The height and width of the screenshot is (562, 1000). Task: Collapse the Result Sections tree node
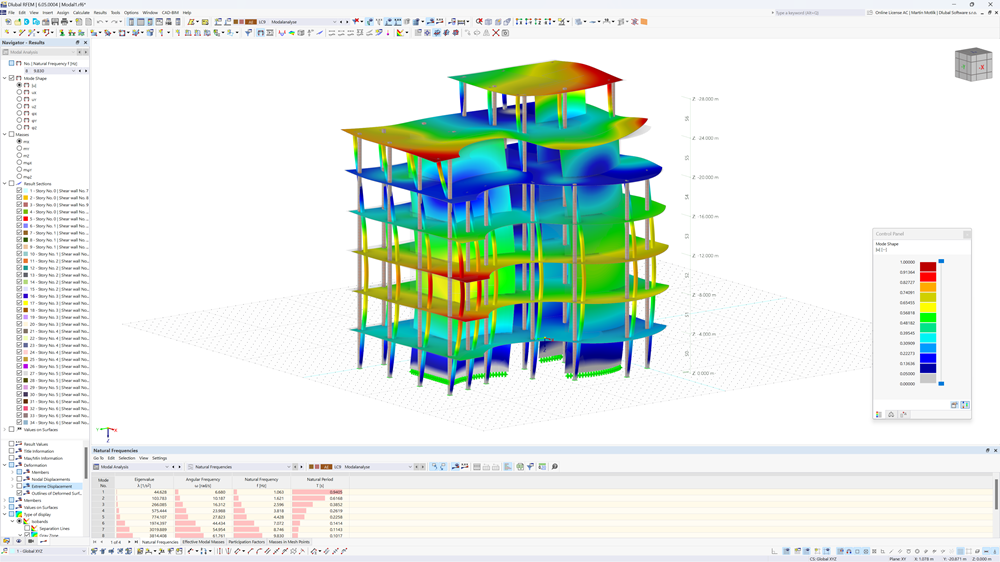point(5,184)
